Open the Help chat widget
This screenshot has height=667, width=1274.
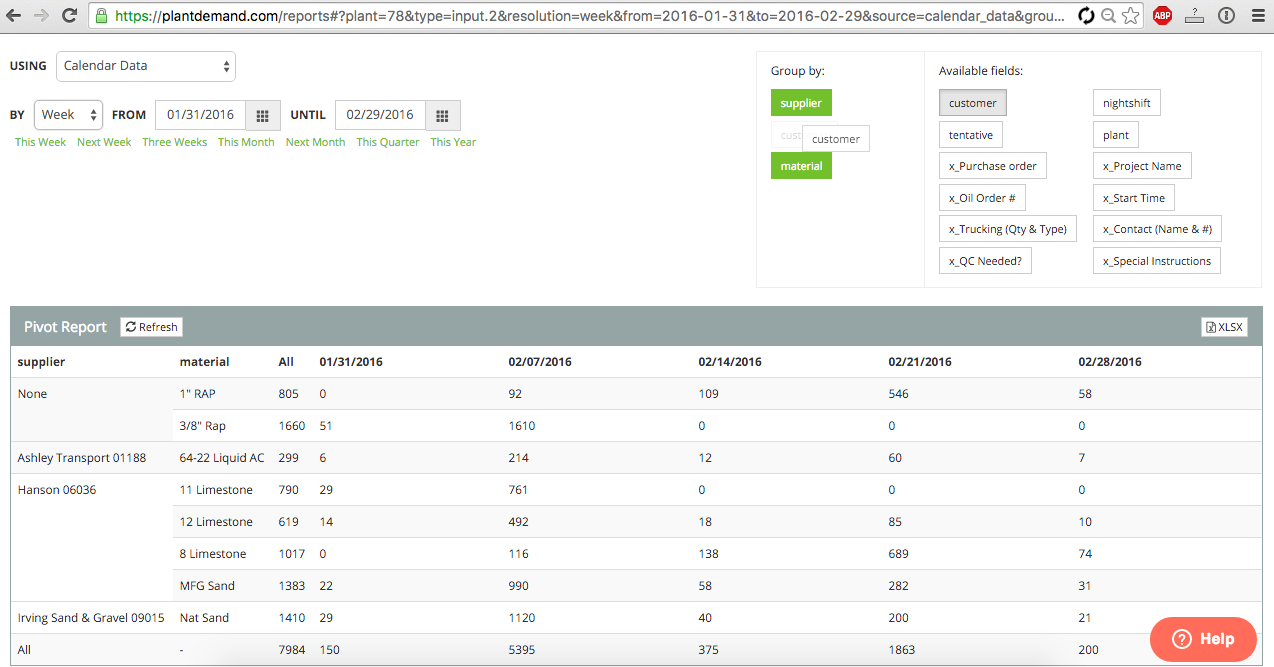click(x=1202, y=639)
